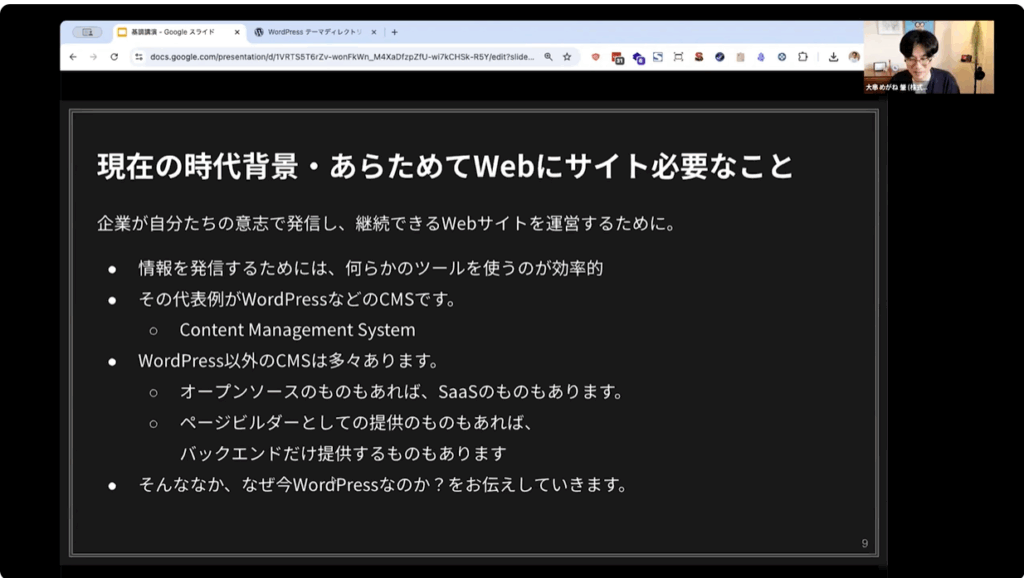Click the bullet その代表例がWordPressなどのCMSです
This screenshot has height=578, width=1024.
coord(297,299)
